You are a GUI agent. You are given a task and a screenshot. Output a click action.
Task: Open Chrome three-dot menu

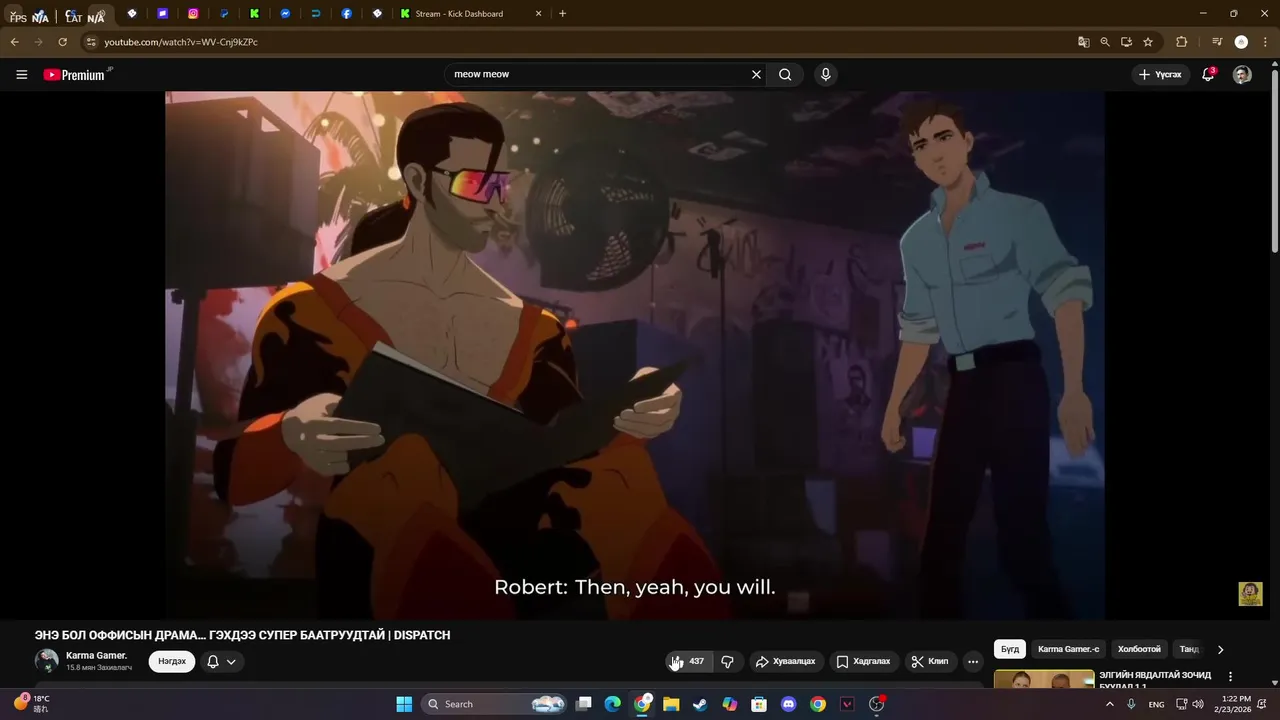(1265, 42)
